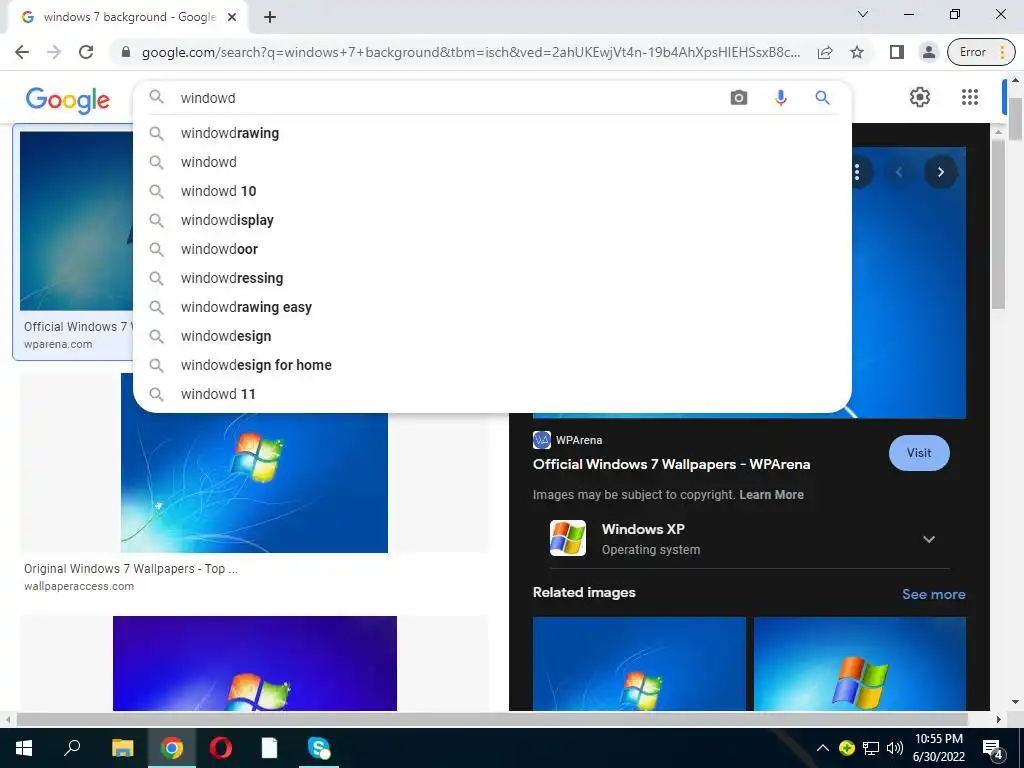Open the first related image thumbnail
This screenshot has height=768, width=1024.
click(x=639, y=664)
